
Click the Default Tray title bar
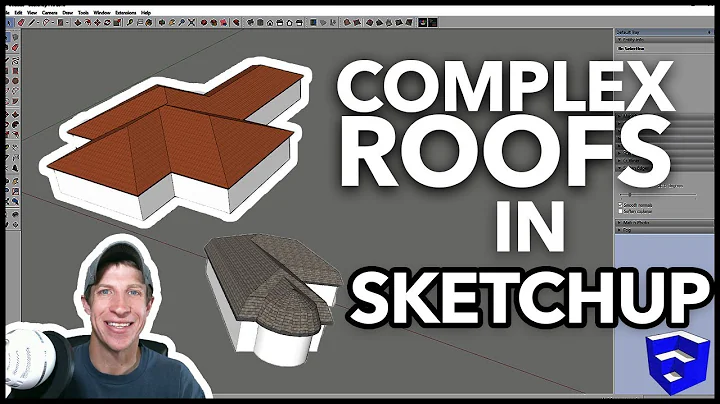(x=663, y=32)
